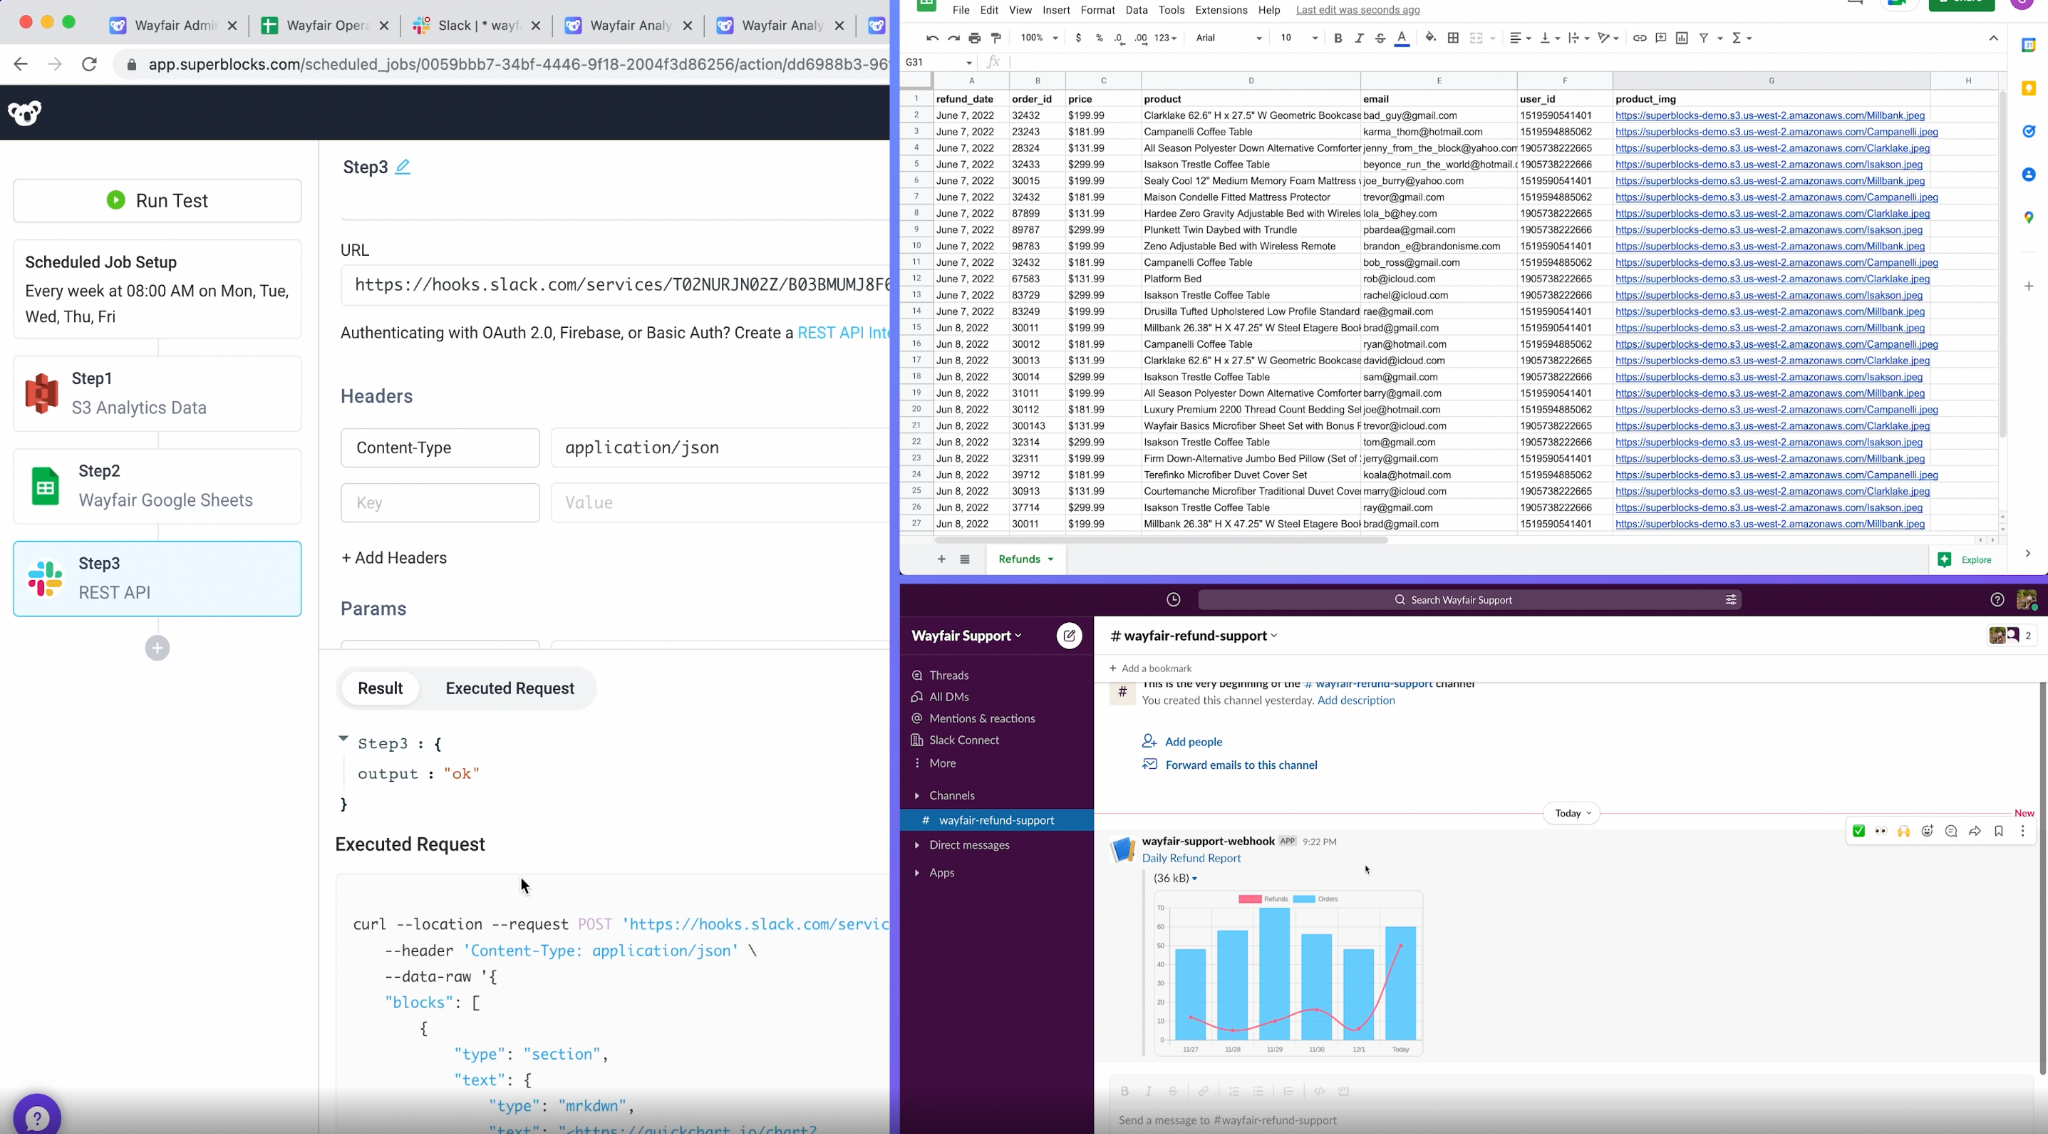Click the insert chart icon in Sheets toolbar
The width and height of the screenshot is (2048, 1134).
click(x=1682, y=38)
